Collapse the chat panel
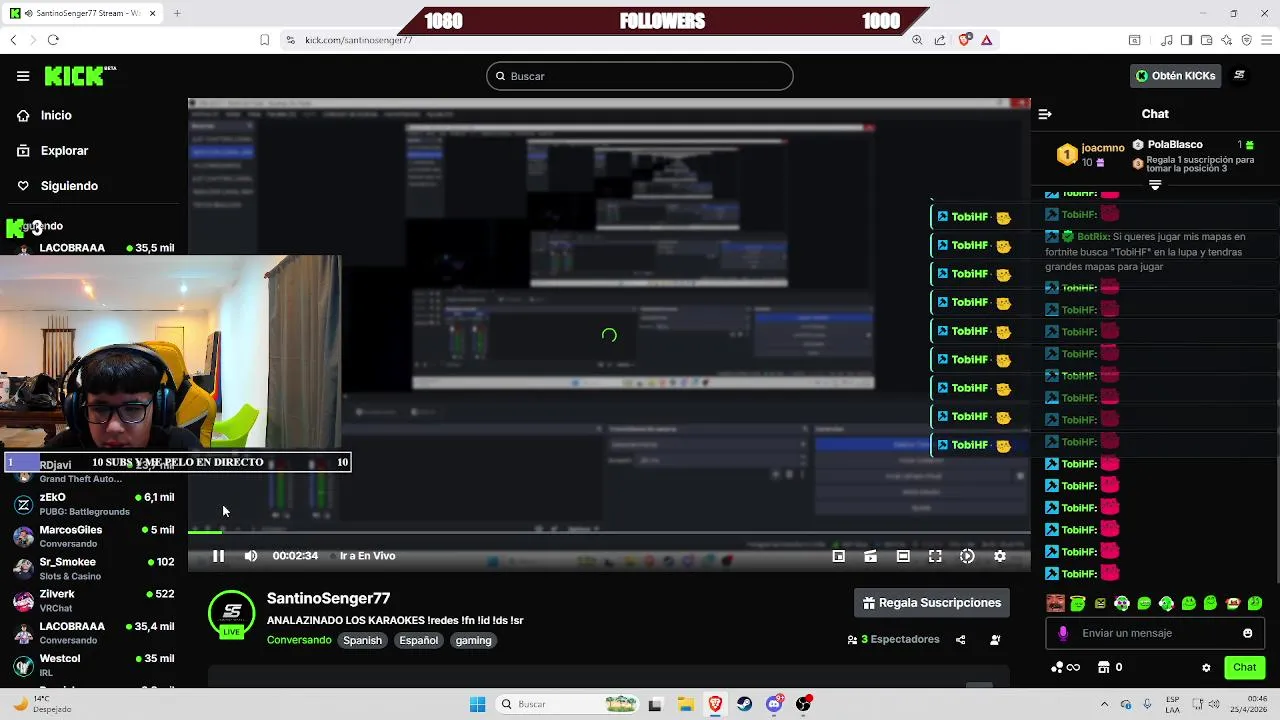This screenshot has height=720, width=1280. pos(1045,114)
